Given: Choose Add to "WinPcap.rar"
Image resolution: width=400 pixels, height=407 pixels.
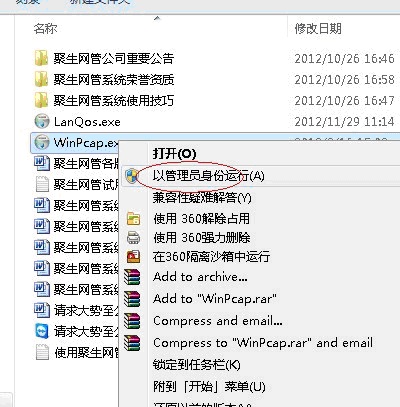Looking at the screenshot, I should point(215,299).
